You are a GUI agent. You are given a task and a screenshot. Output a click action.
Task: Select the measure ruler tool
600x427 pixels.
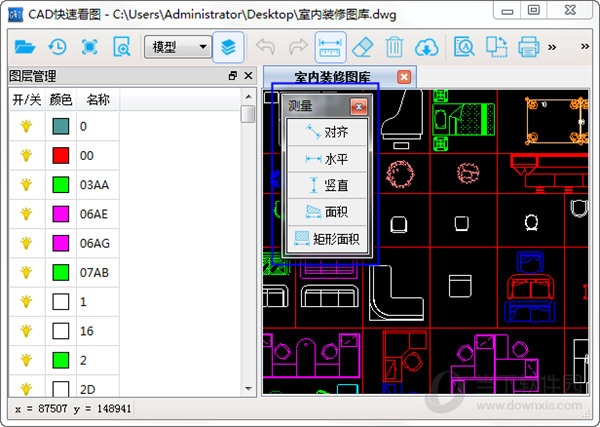330,47
